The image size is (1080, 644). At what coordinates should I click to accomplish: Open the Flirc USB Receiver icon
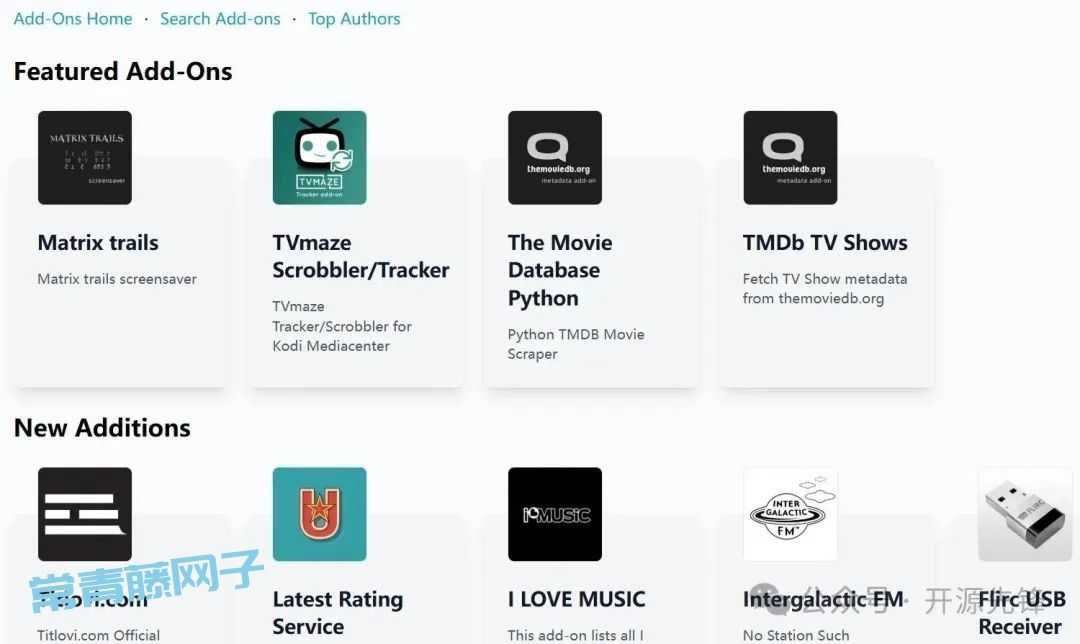tap(1026, 515)
